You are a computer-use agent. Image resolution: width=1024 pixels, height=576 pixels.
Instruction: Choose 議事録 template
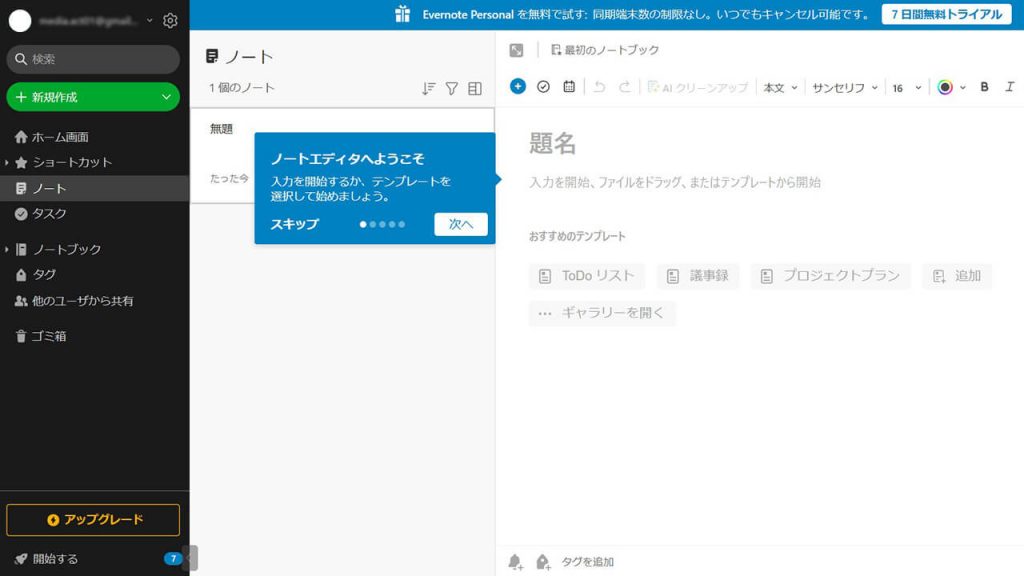click(x=697, y=276)
